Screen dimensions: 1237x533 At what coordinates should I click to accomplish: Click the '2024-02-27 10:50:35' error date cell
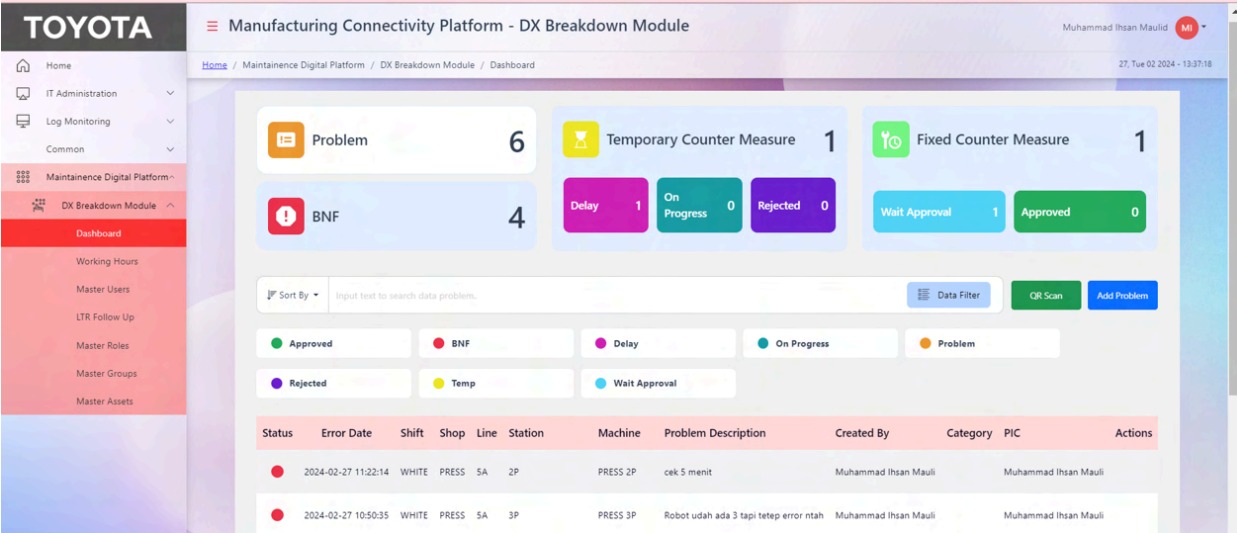(x=348, y=515)
